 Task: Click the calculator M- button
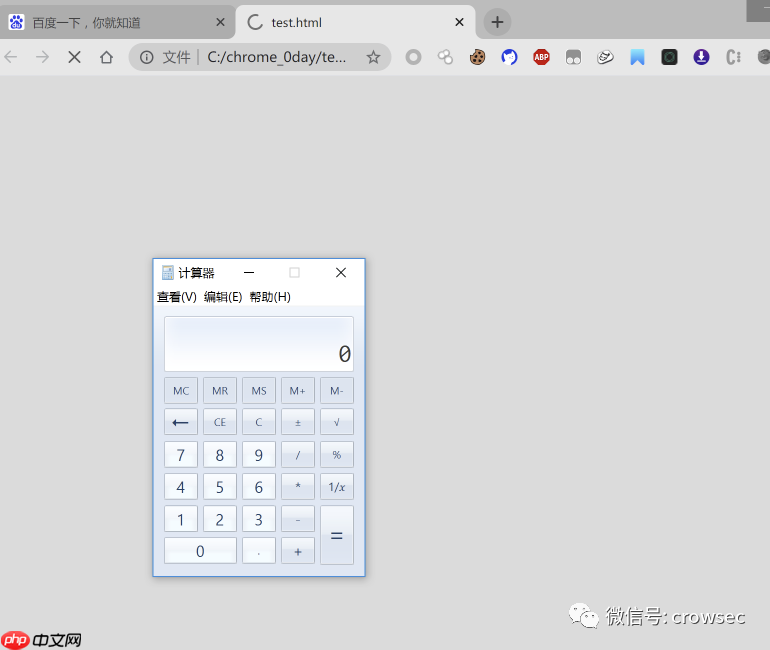[x=337, y=391]
